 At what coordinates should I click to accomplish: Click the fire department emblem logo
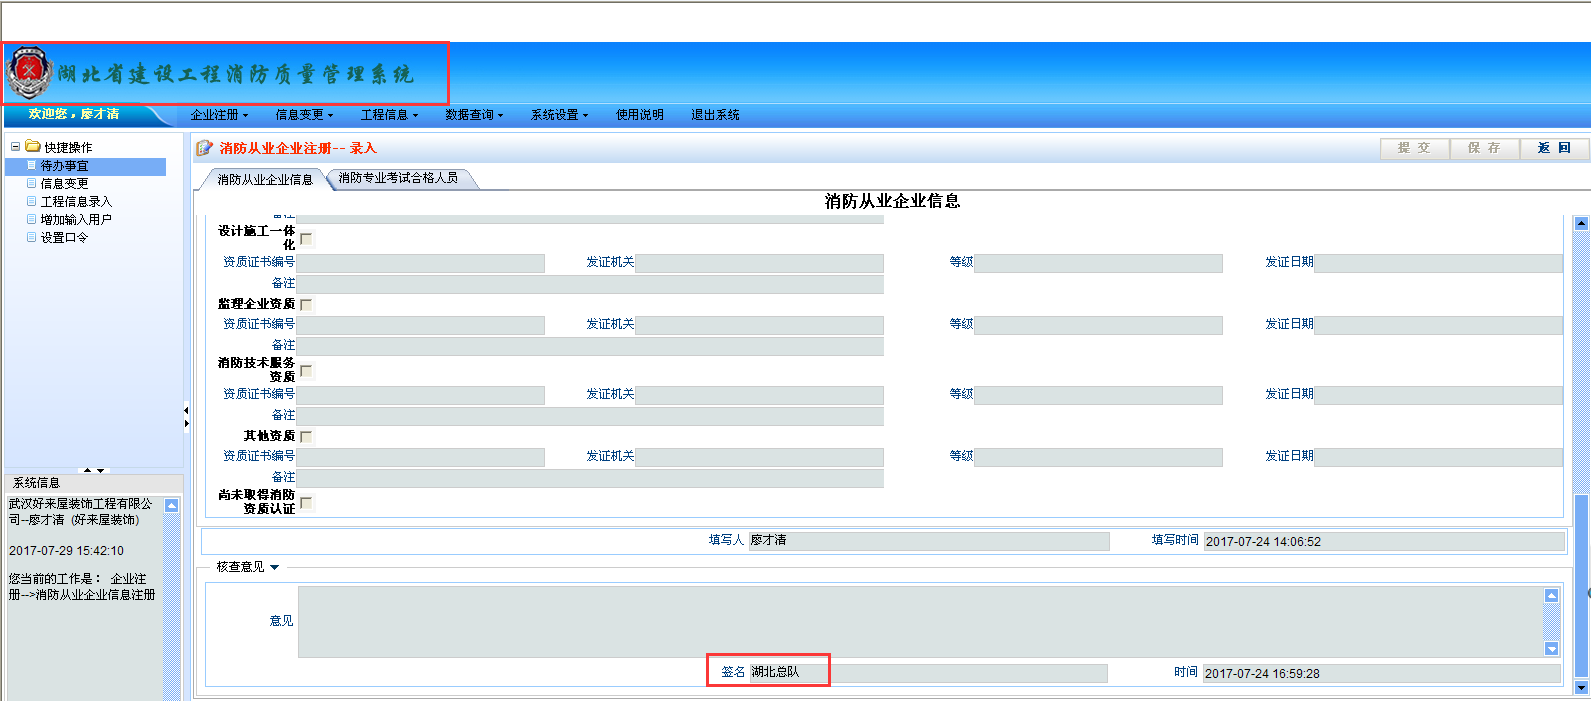(28, 72)
